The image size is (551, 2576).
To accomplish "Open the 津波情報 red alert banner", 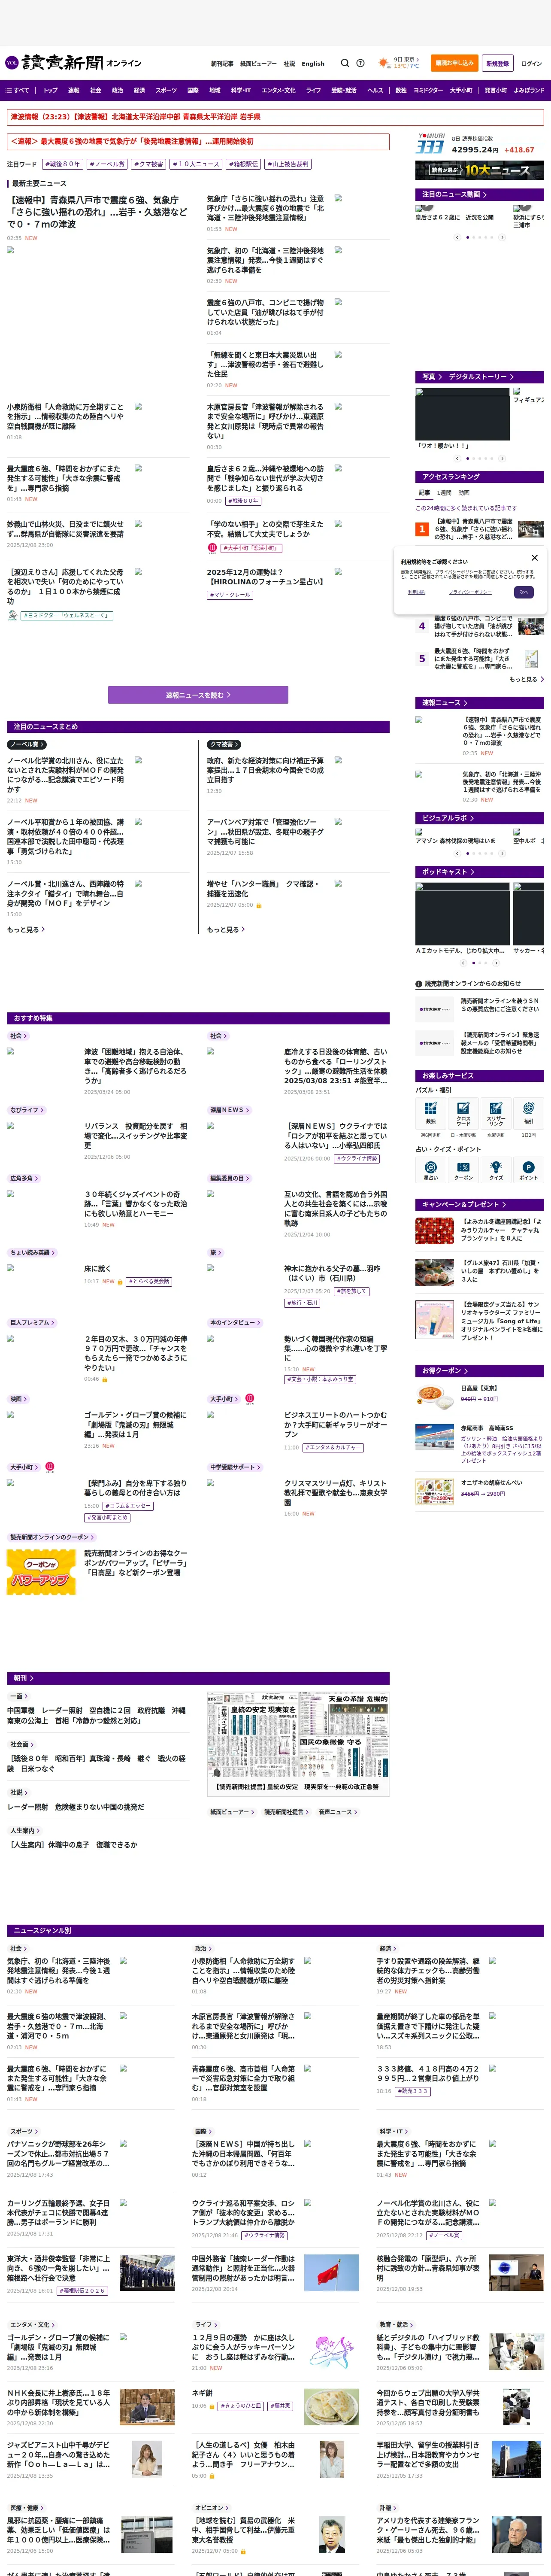I will click(275, 117).
